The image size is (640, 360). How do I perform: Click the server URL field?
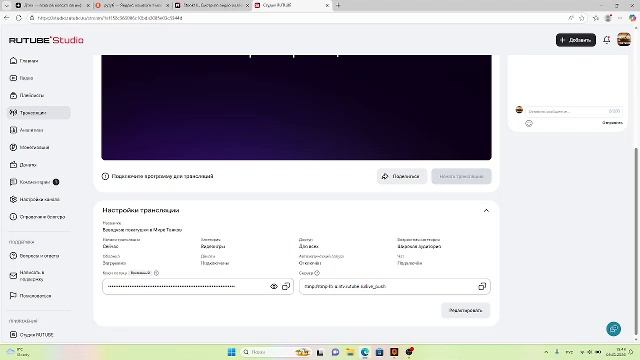click(x=395, y=287)
